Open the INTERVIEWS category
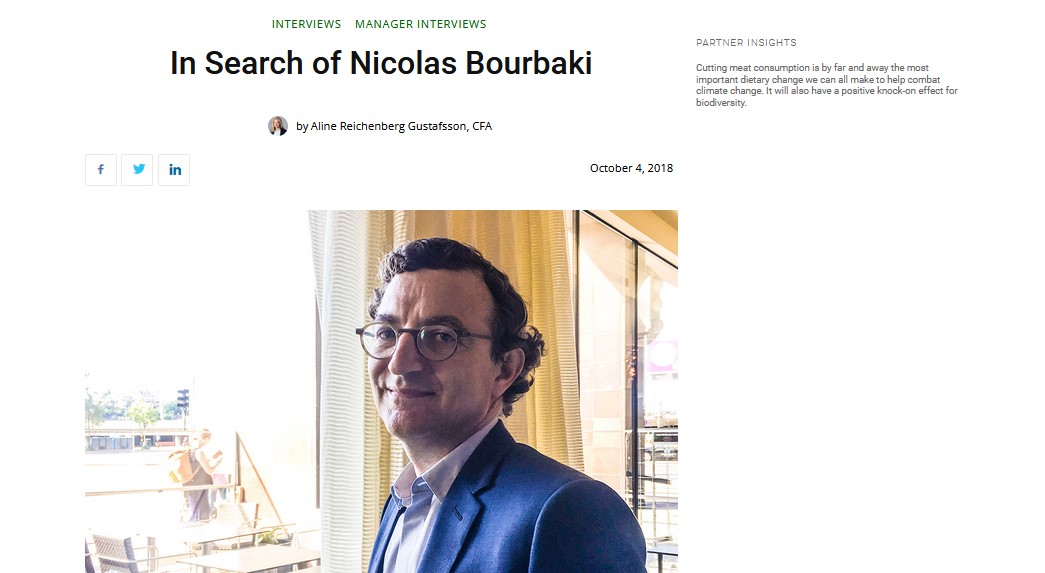 coord(306,24)
